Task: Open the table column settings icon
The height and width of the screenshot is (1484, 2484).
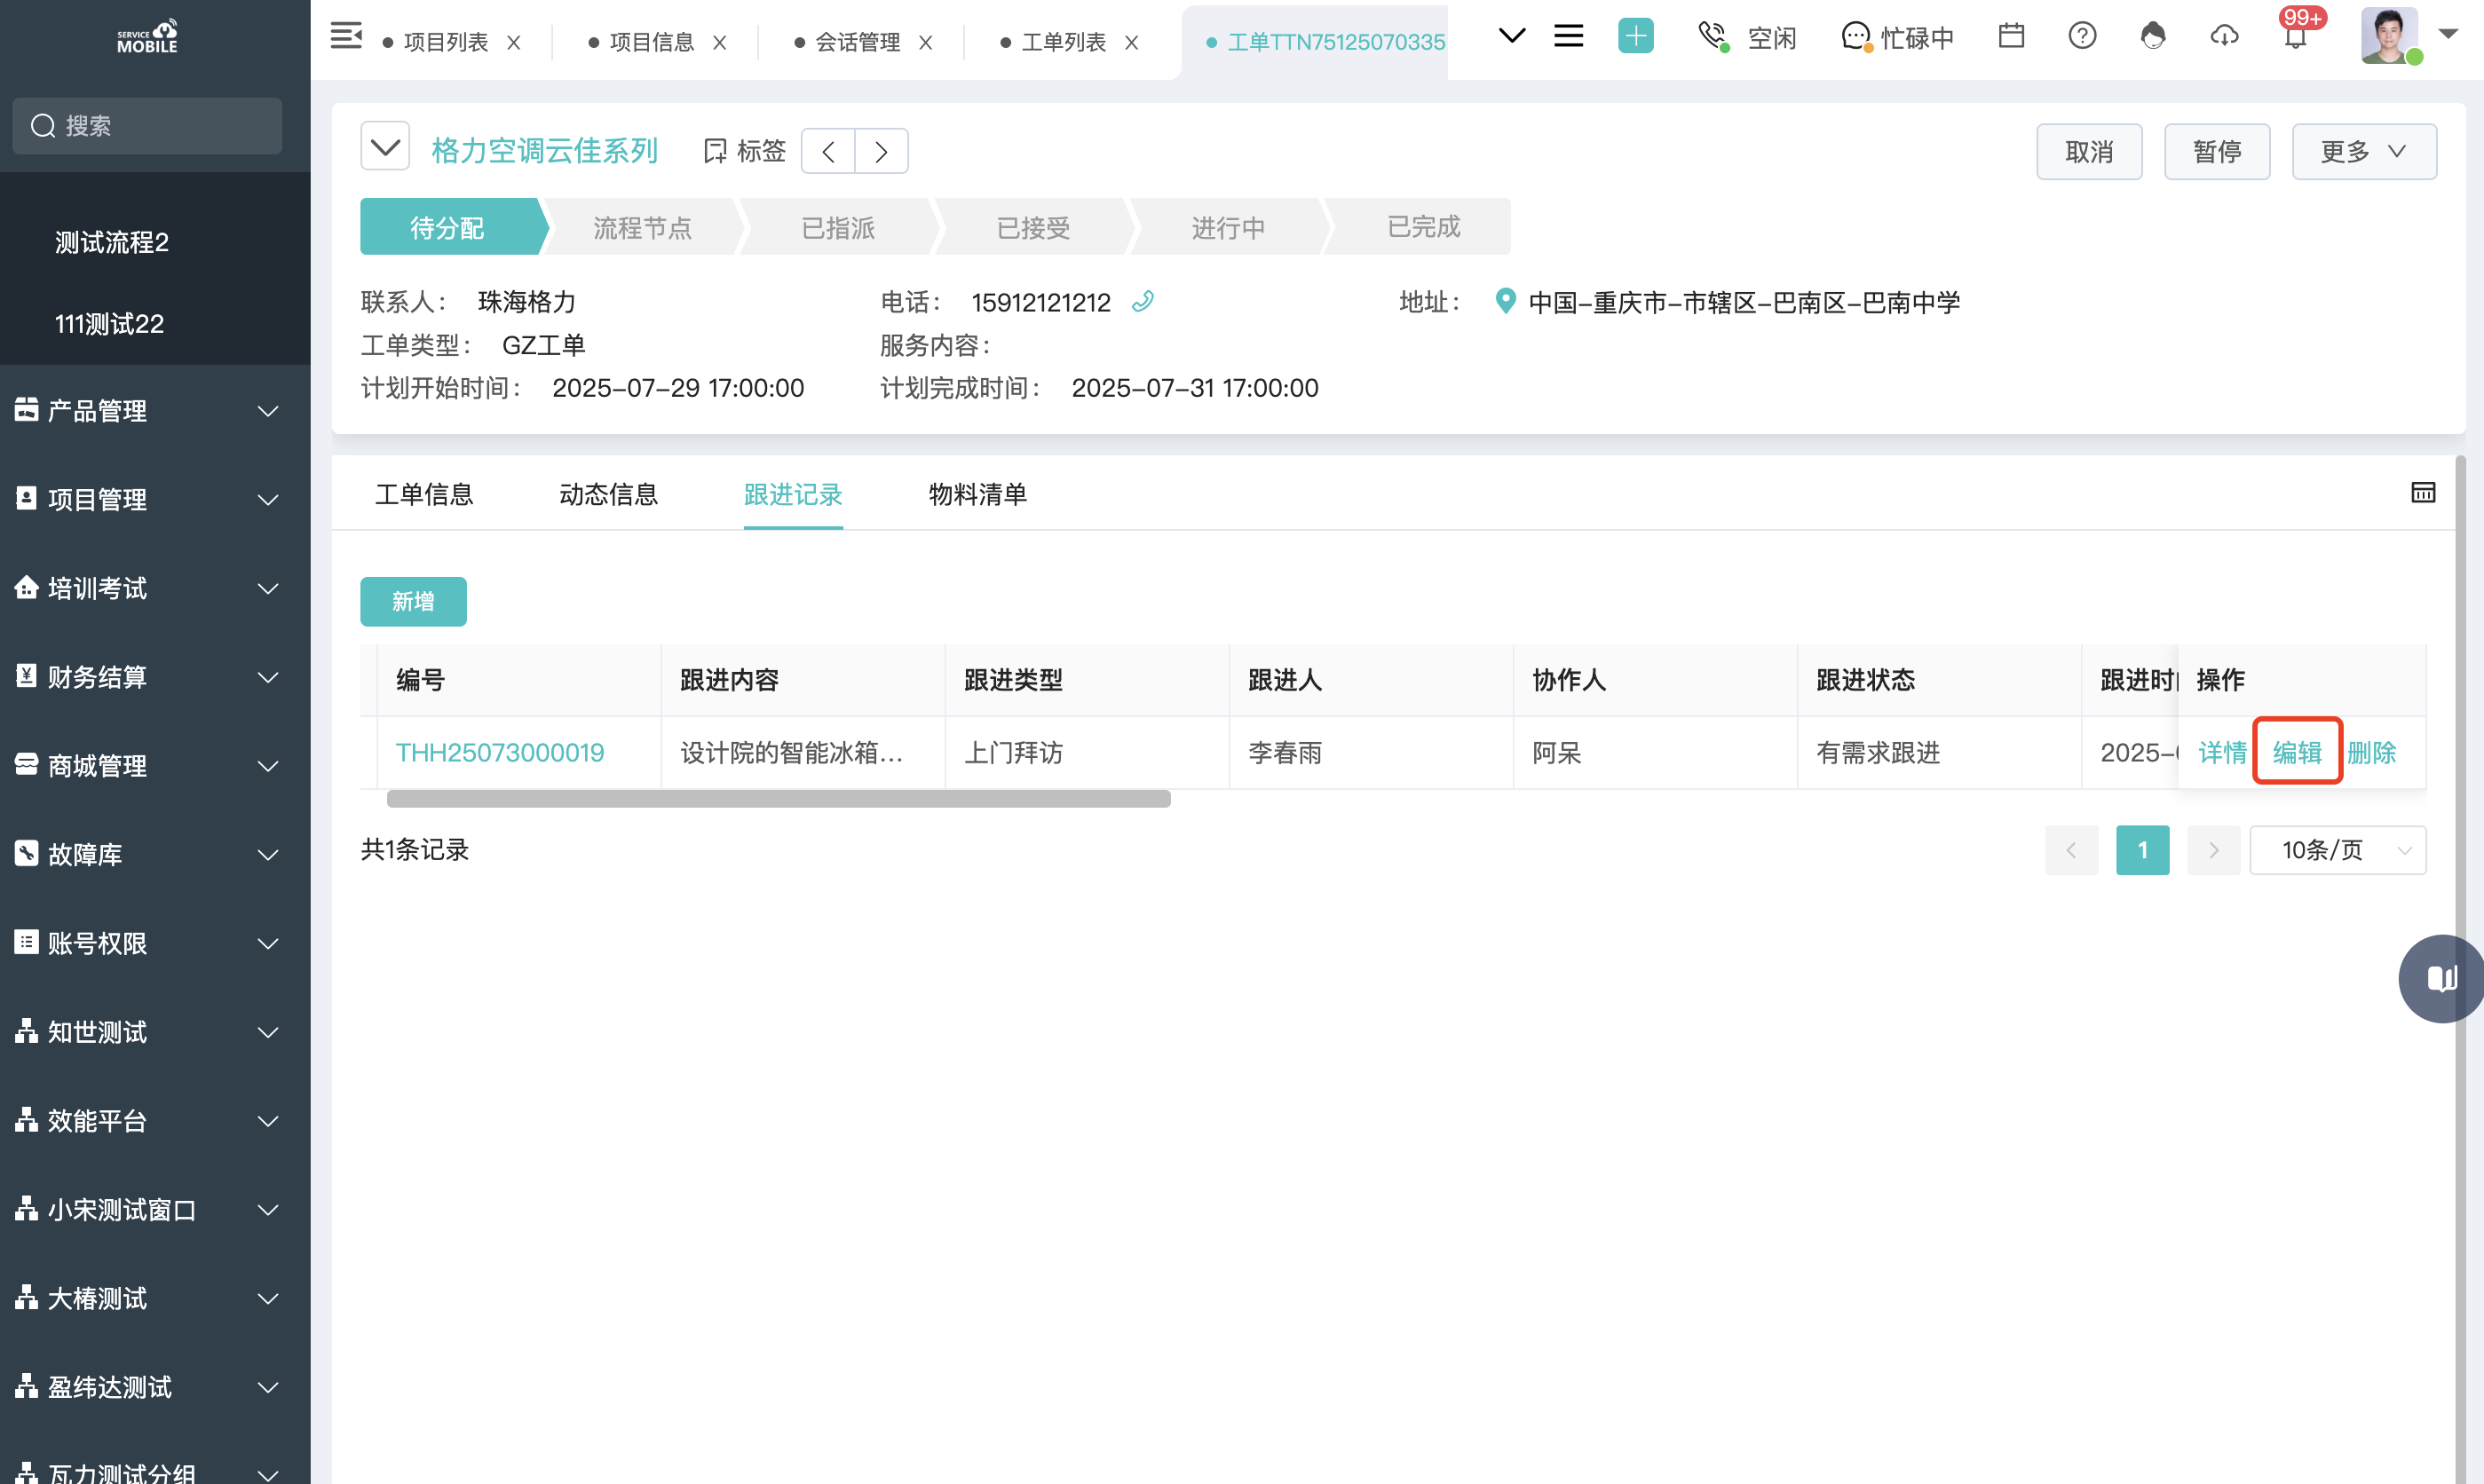Action: pyautogui.click(x=2422, y=492)
